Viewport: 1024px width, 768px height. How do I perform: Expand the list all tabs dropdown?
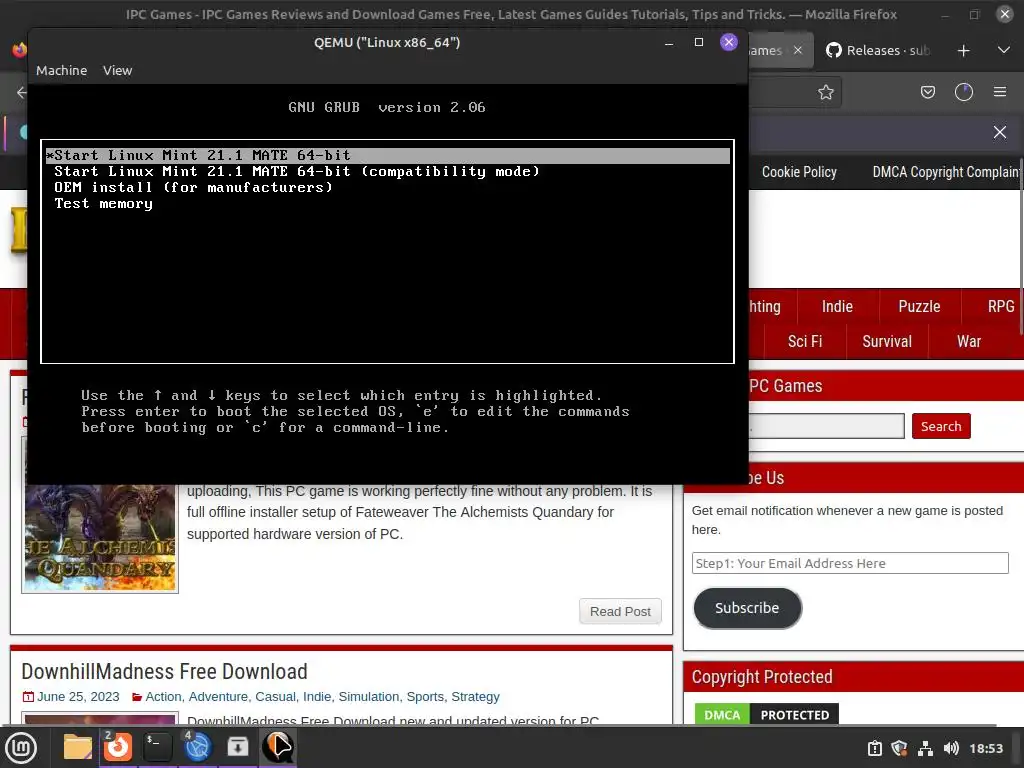(x=1004, y=50)
